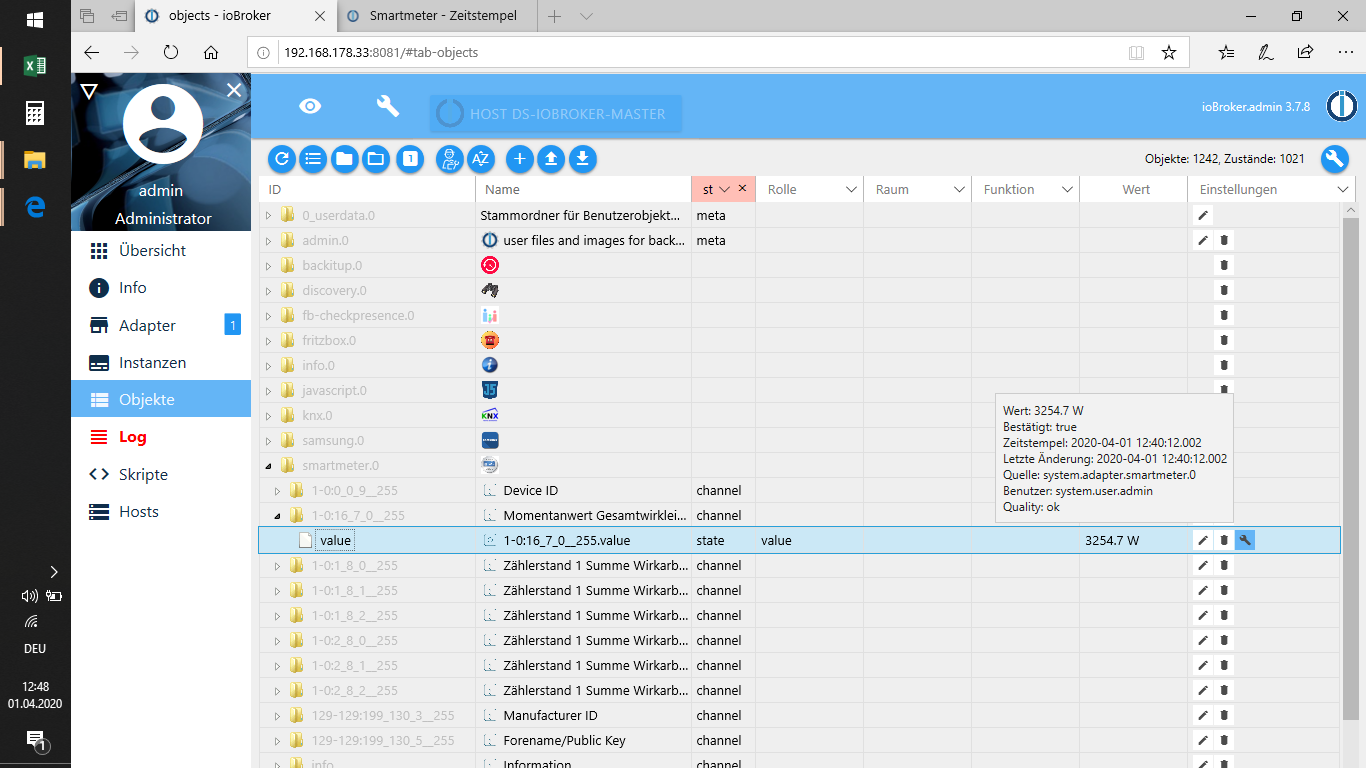Close the sidebar with the X icon

(234, 91)
